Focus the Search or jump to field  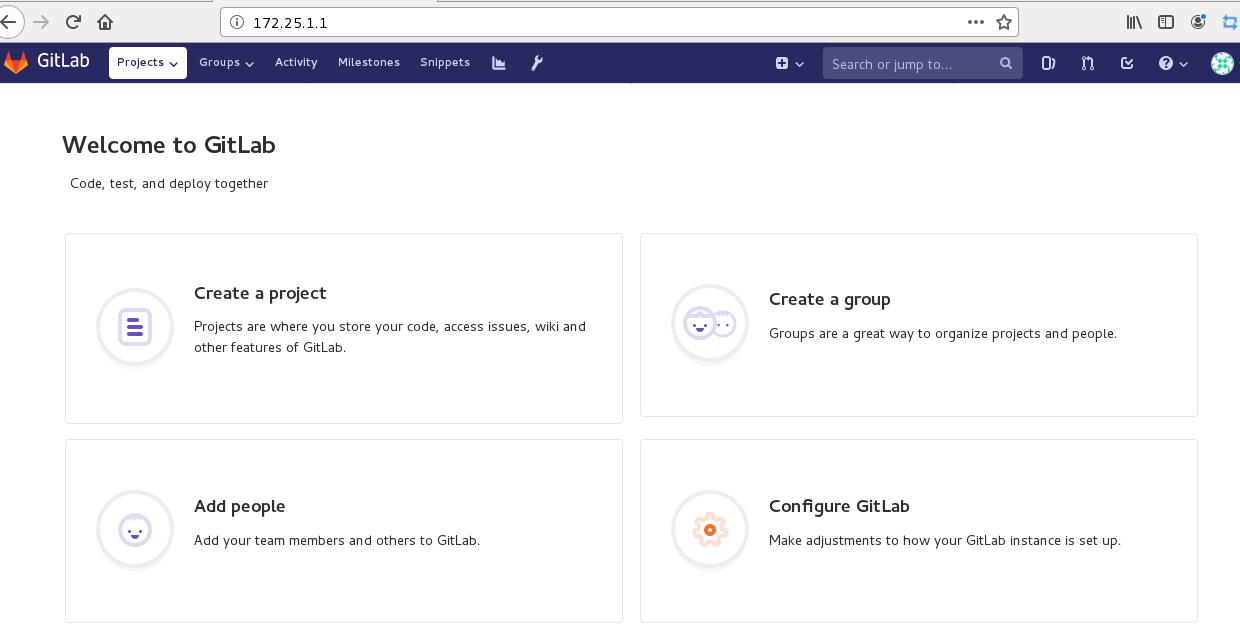(922, 63)
